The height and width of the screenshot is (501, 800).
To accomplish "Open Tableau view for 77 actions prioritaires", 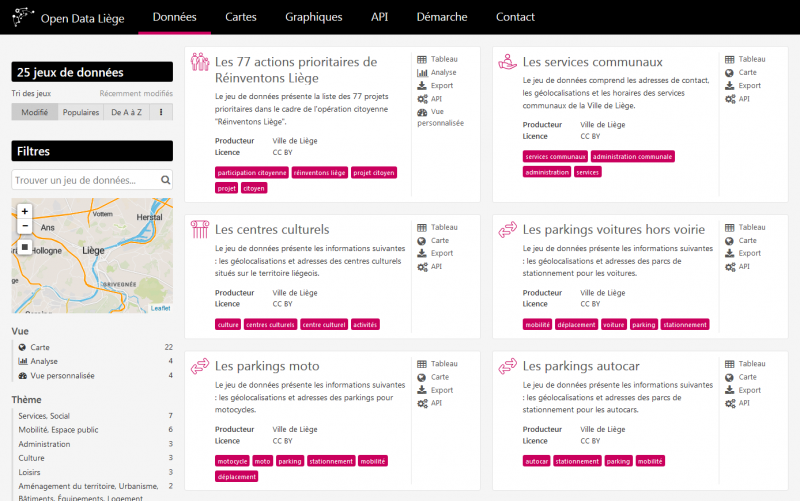I will pos(437,59).
